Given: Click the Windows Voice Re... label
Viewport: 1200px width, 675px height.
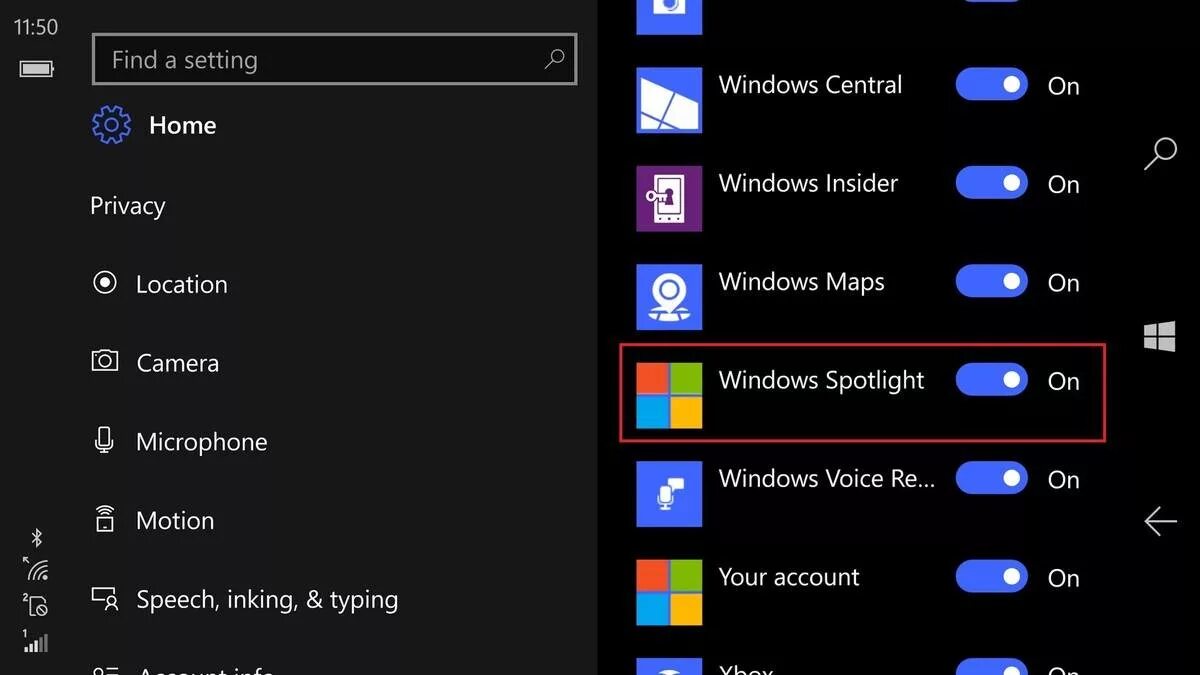Looking at the screenshot, I should (827, 478).
